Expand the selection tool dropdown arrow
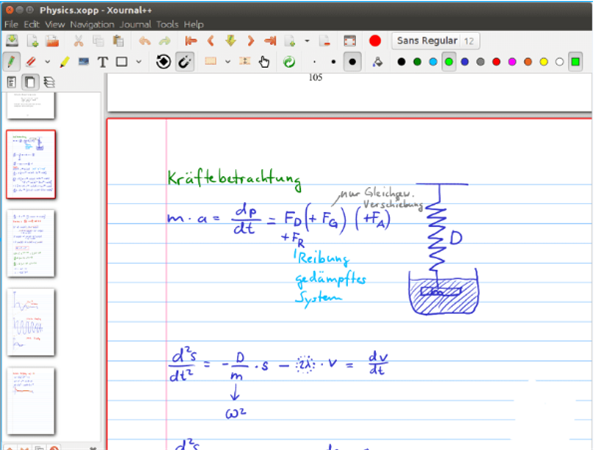 tap(227, 61)
